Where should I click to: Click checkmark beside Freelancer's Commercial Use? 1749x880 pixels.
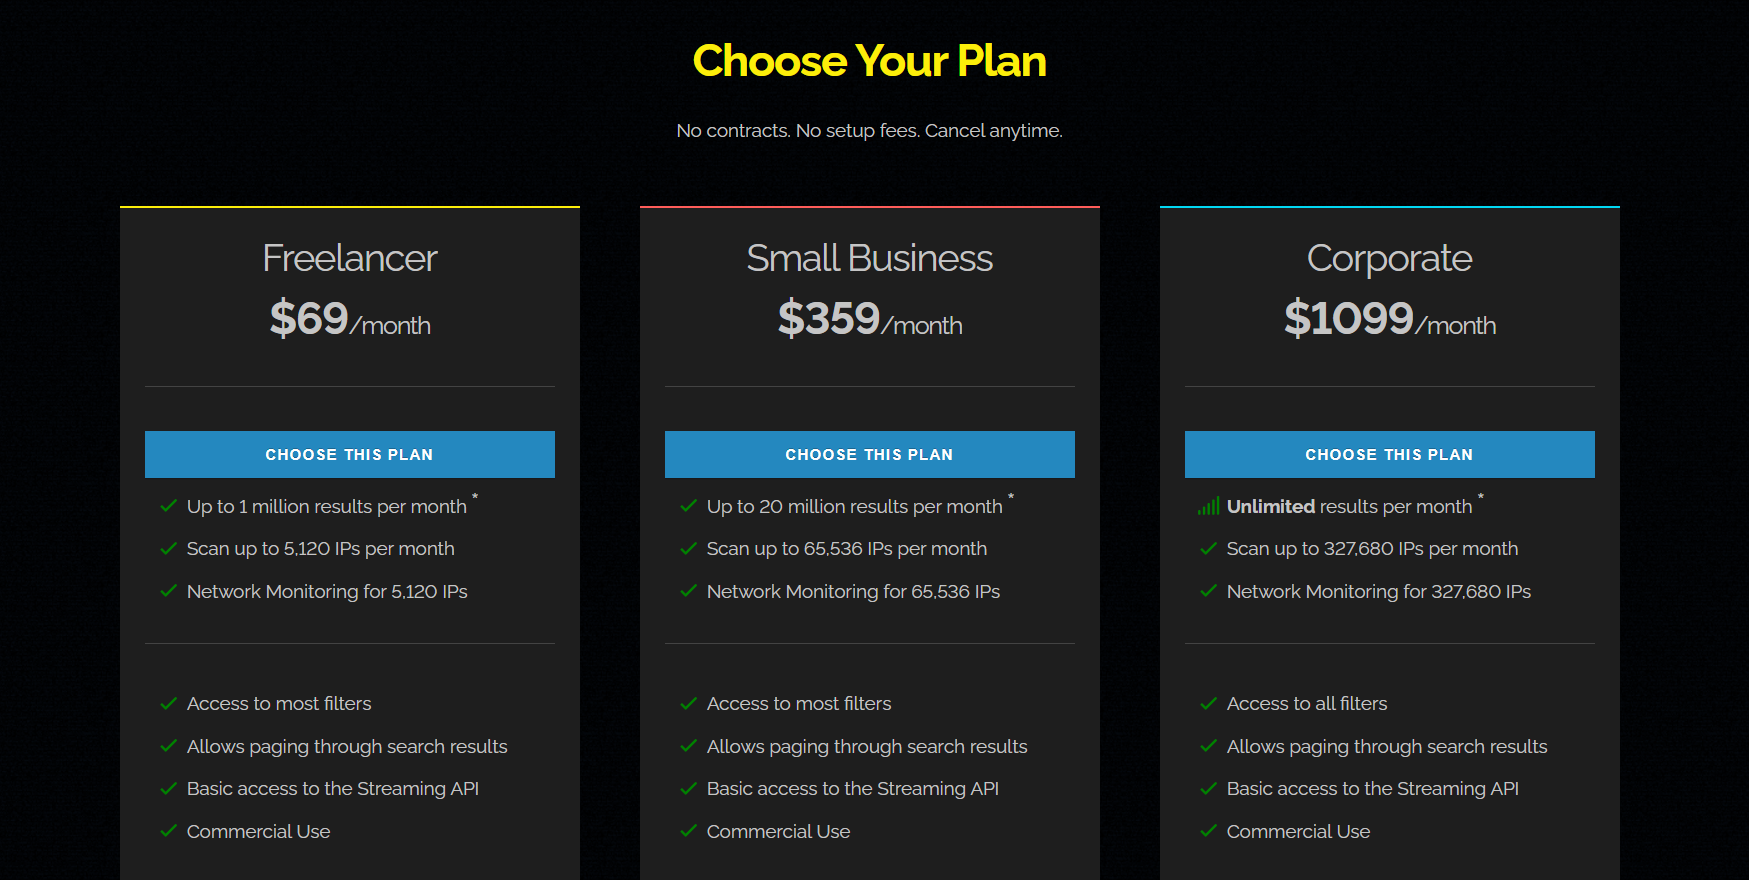[x=169, y=831]
